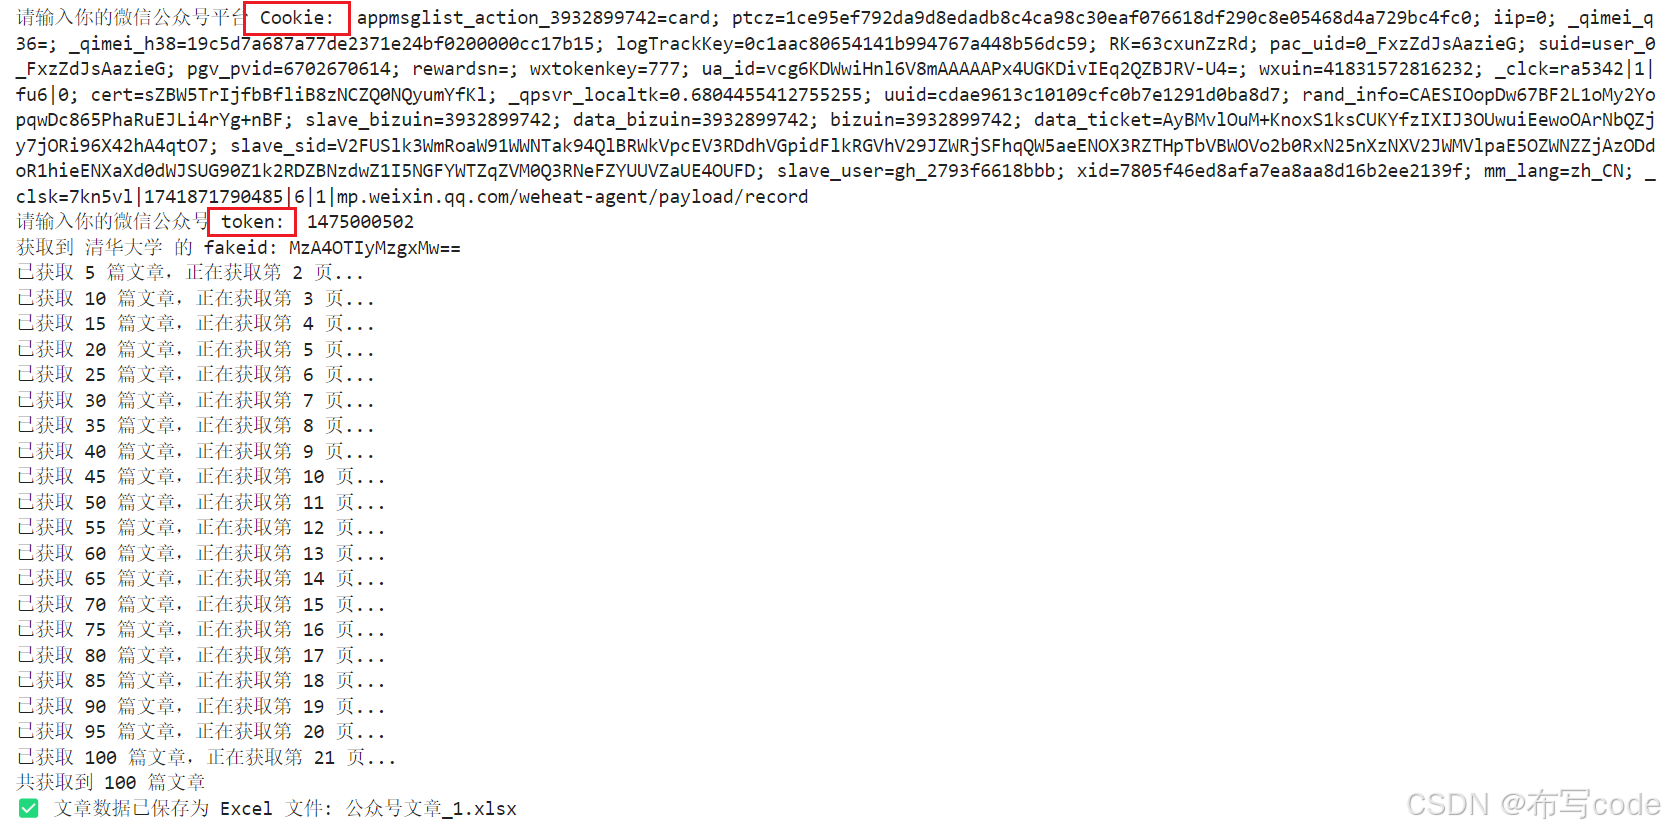The width and height of the screenshot is (1665, 834).
Task: Click the 清华大学 account name text
Action: tap(123, 247)
